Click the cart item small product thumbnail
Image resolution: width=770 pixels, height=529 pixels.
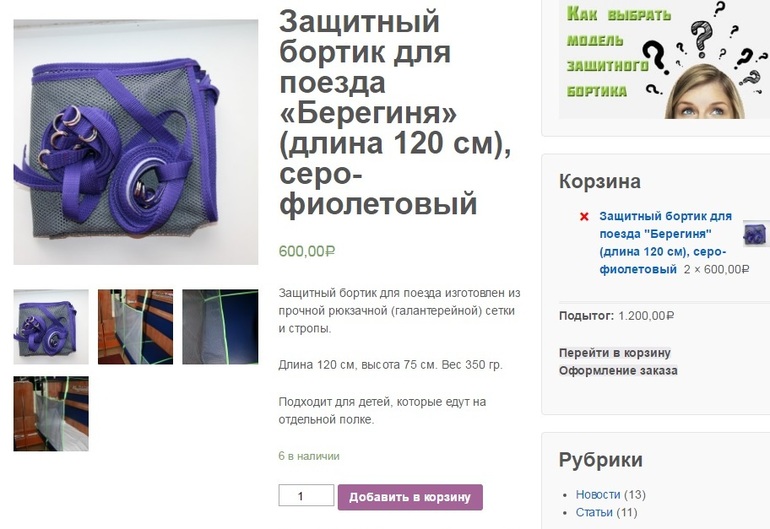tap(756, 233)
